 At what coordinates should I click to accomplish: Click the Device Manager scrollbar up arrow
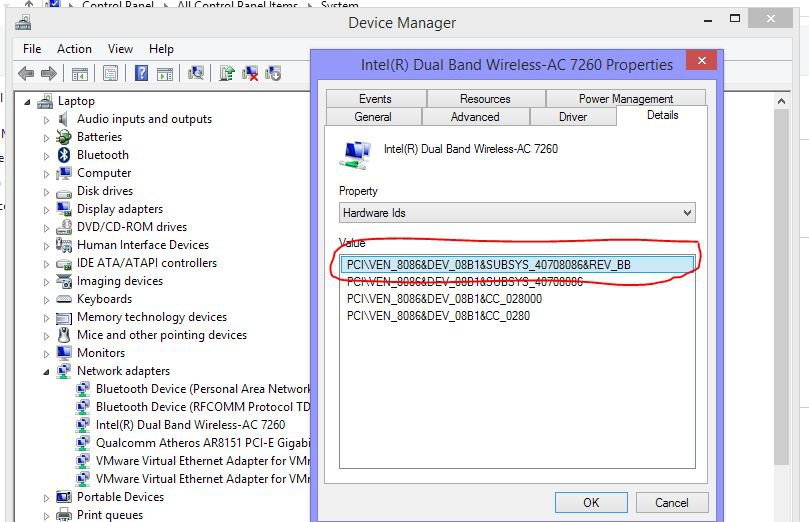tap(781, 101)
